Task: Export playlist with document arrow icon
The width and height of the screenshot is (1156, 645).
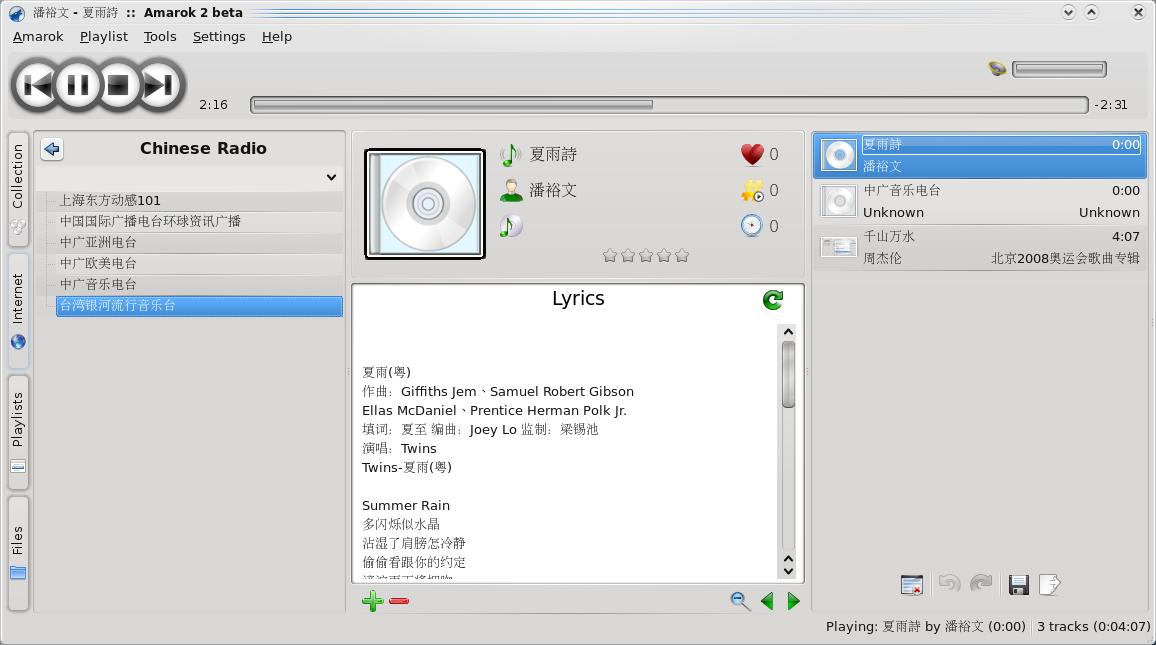Action: coord(1050,585)
